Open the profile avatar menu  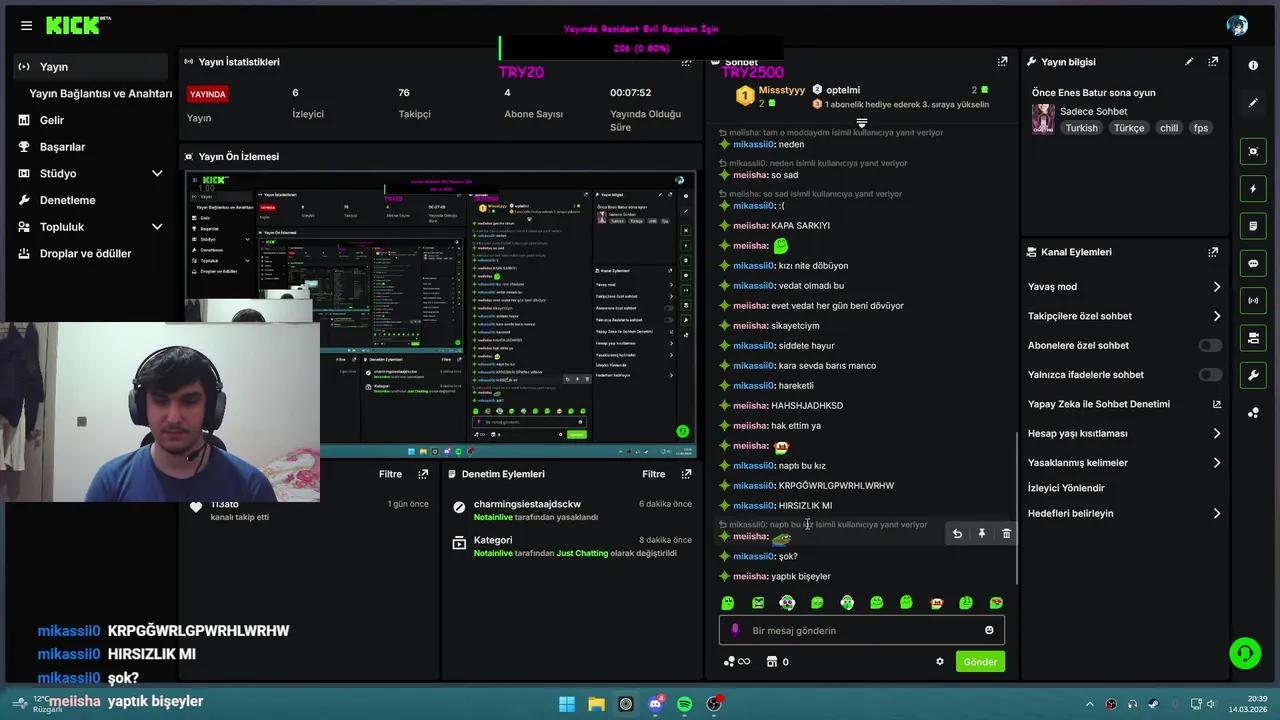point(1237,25)
